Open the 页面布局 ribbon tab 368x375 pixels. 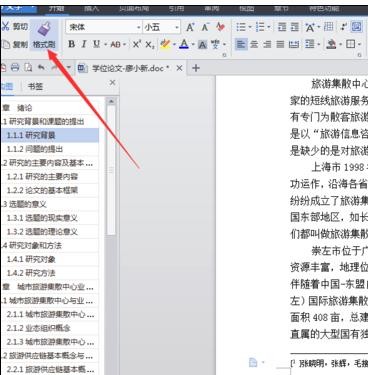(134, 9)
